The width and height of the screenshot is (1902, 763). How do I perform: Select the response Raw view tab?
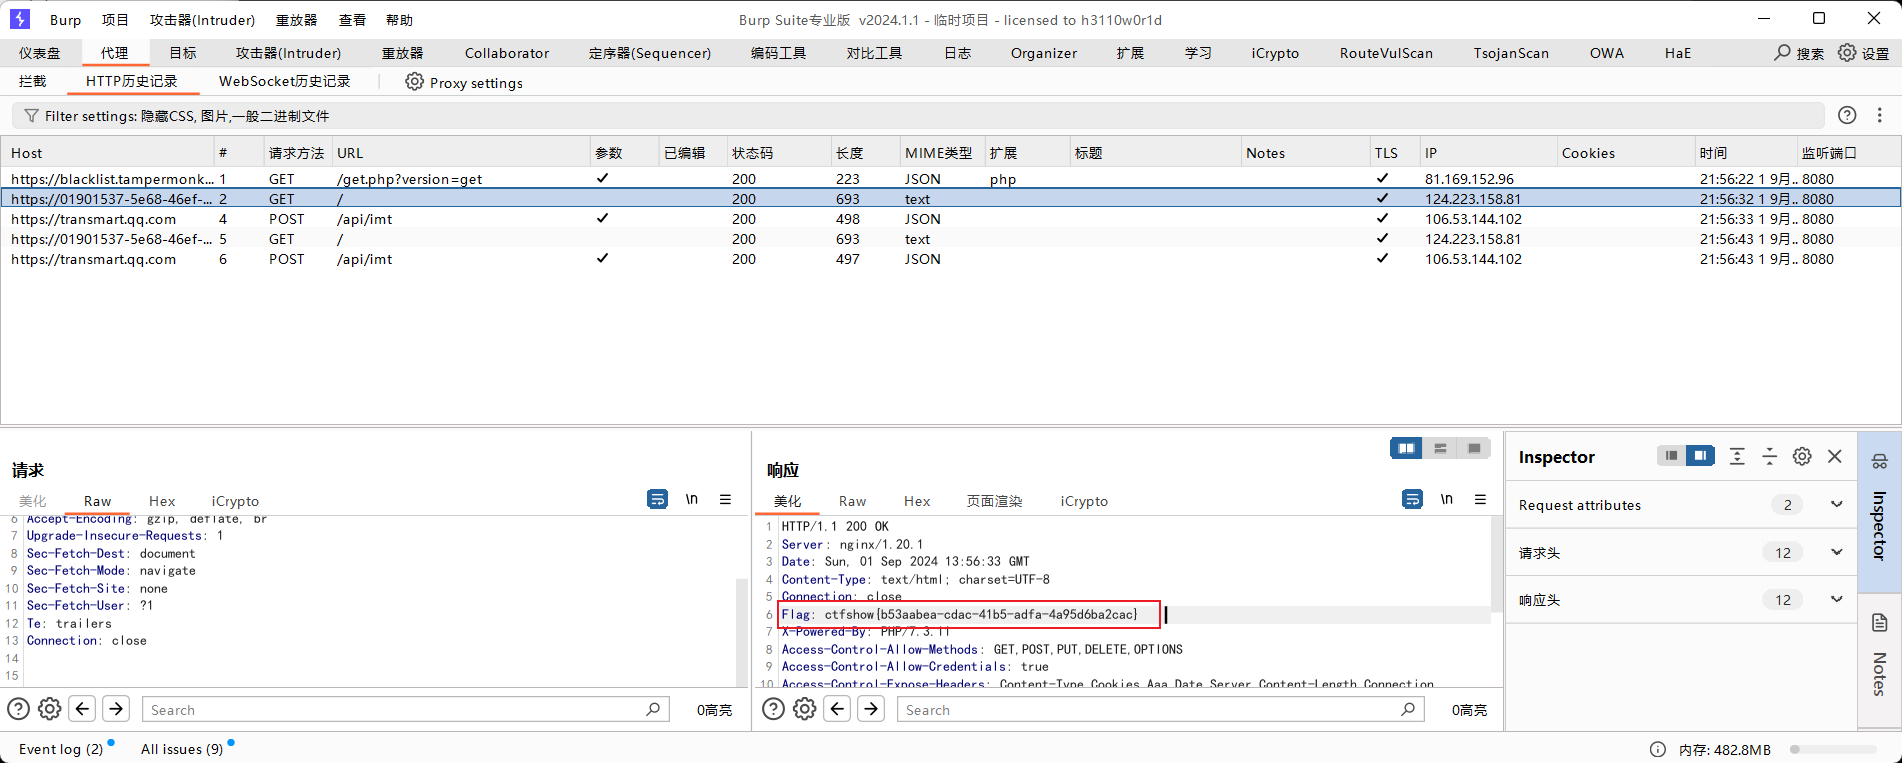pyautogui.click(x=852, y=501)
